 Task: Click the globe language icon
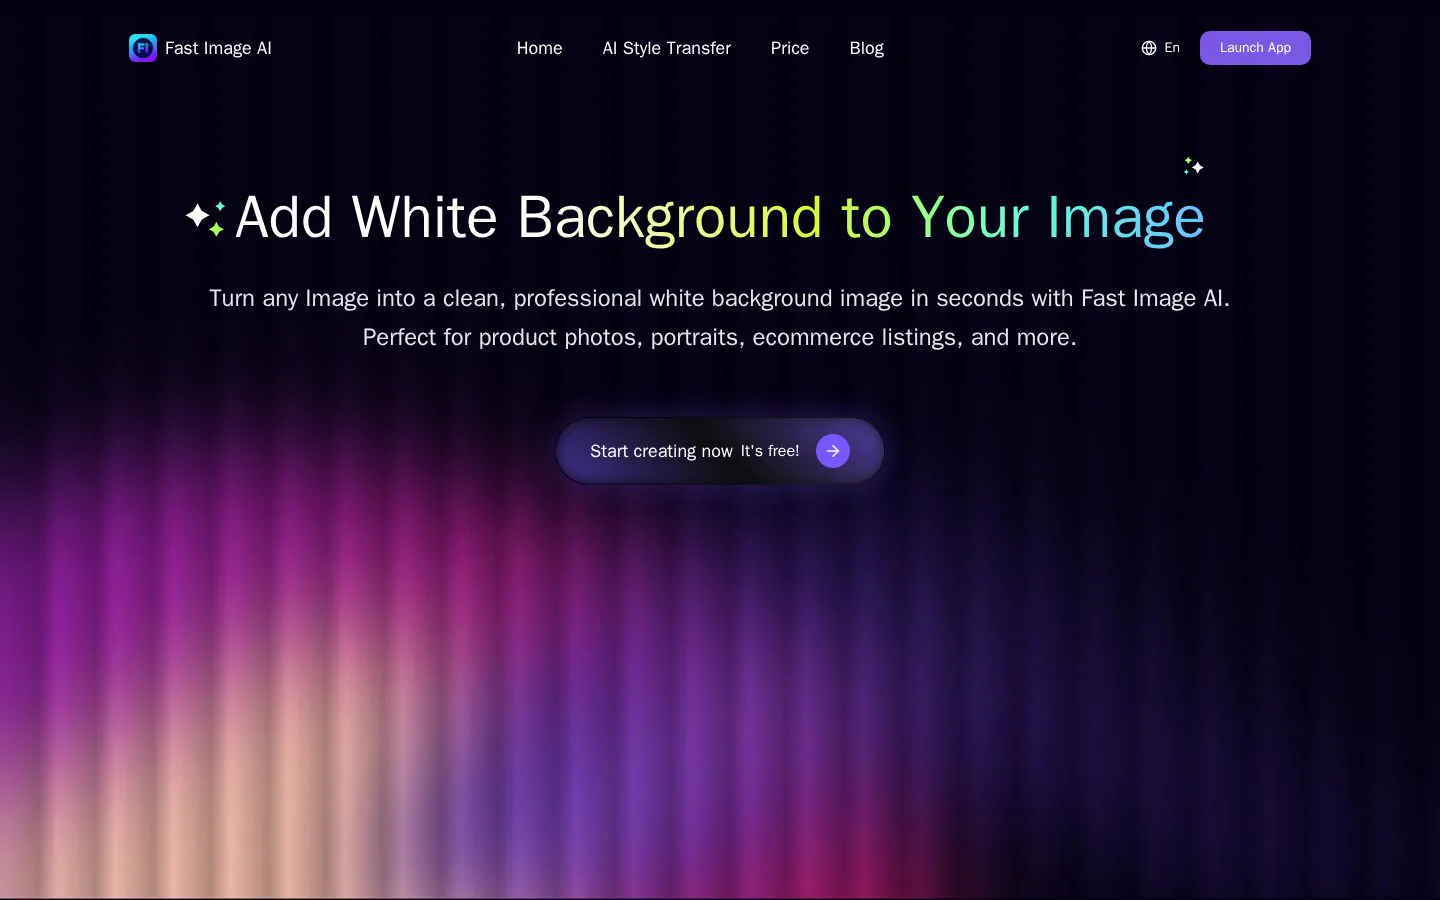click(x=1149, y=48)
